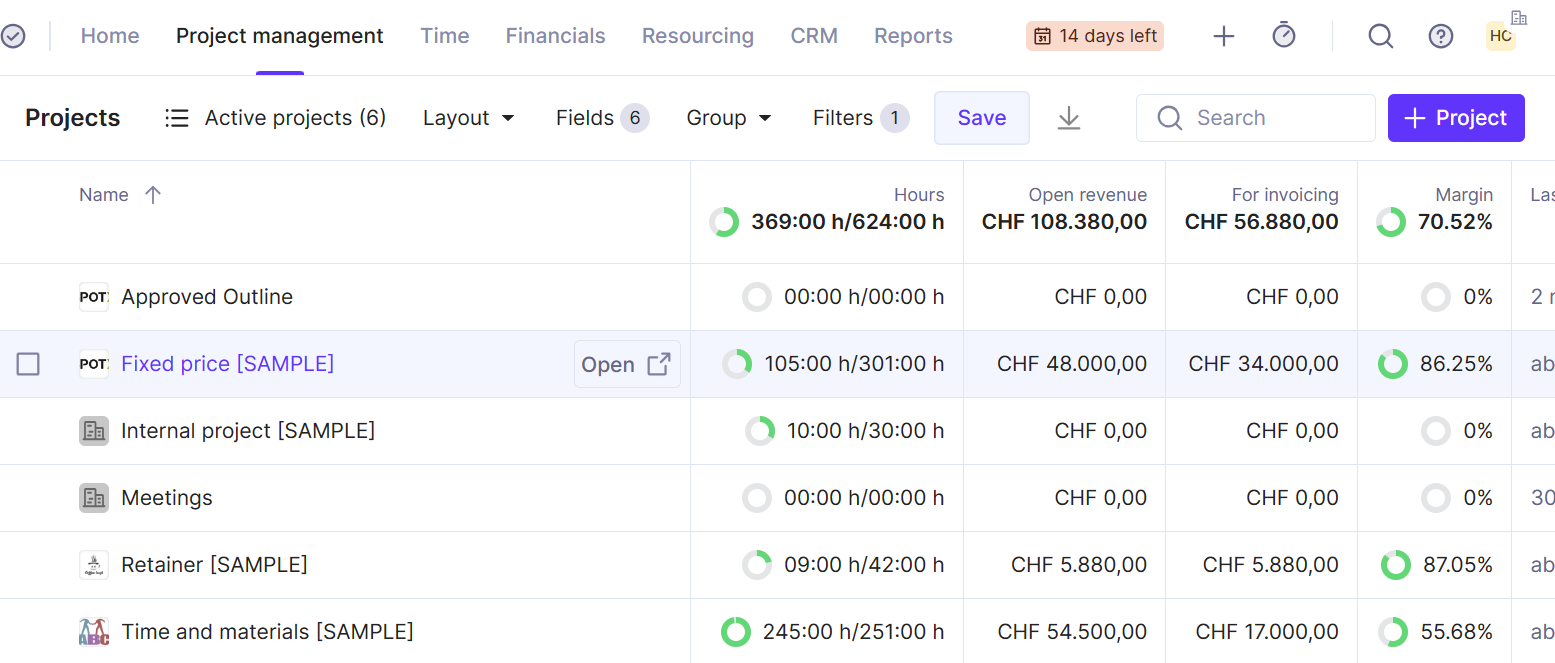Click the Approved Outline project logo
This screenshot has width=1555, height=663.
click(x=94, y=297)
